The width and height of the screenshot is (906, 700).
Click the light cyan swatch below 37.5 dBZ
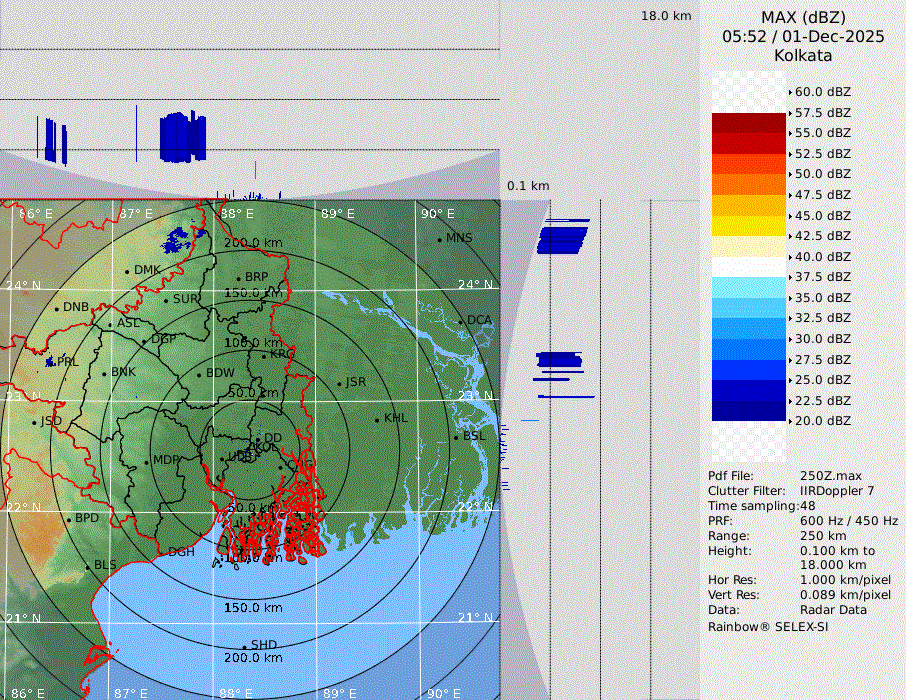(x=748, y=287)
